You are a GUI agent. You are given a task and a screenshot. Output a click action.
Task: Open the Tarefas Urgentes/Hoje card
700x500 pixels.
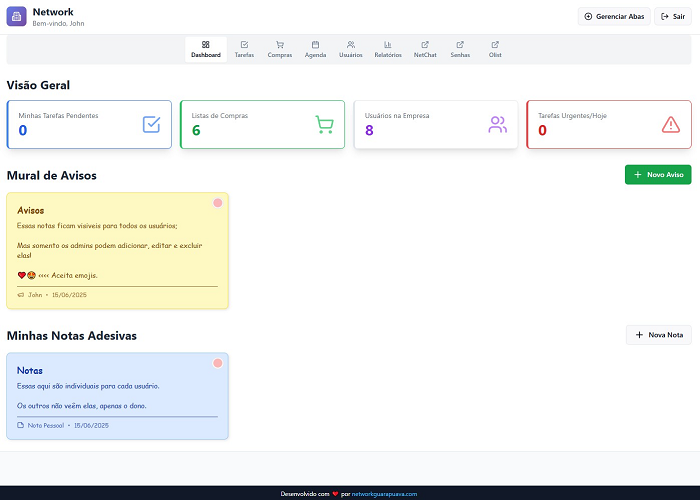(x=609, y=125)
